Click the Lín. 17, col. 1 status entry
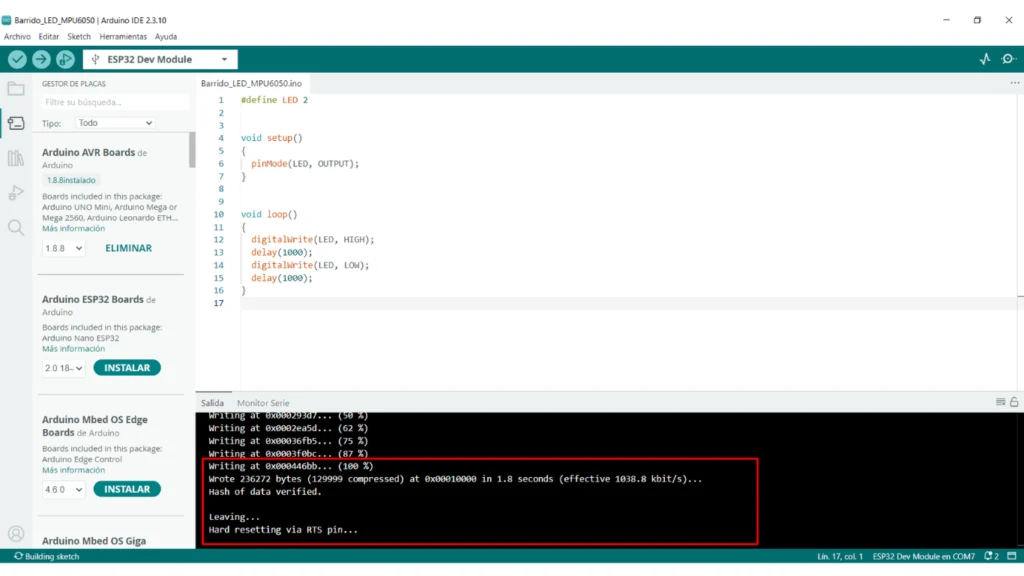 click(840, 556)
